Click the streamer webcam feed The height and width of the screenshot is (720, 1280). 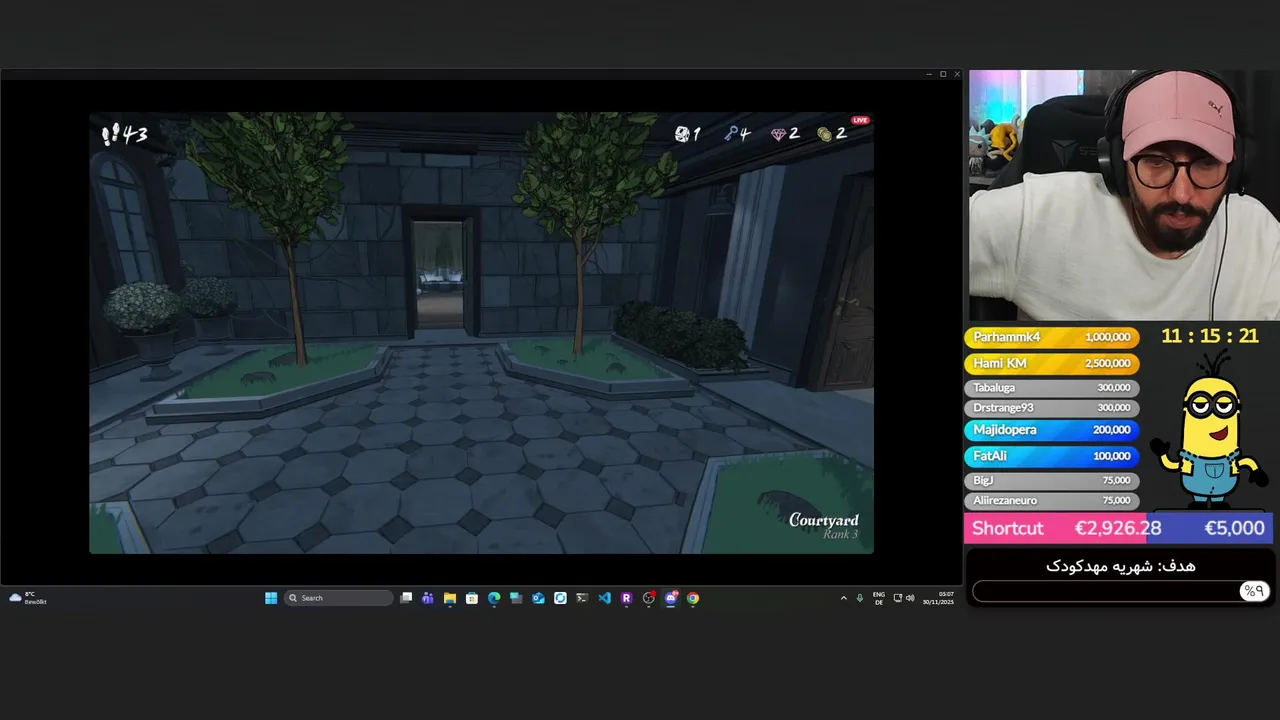[1124, 195]
